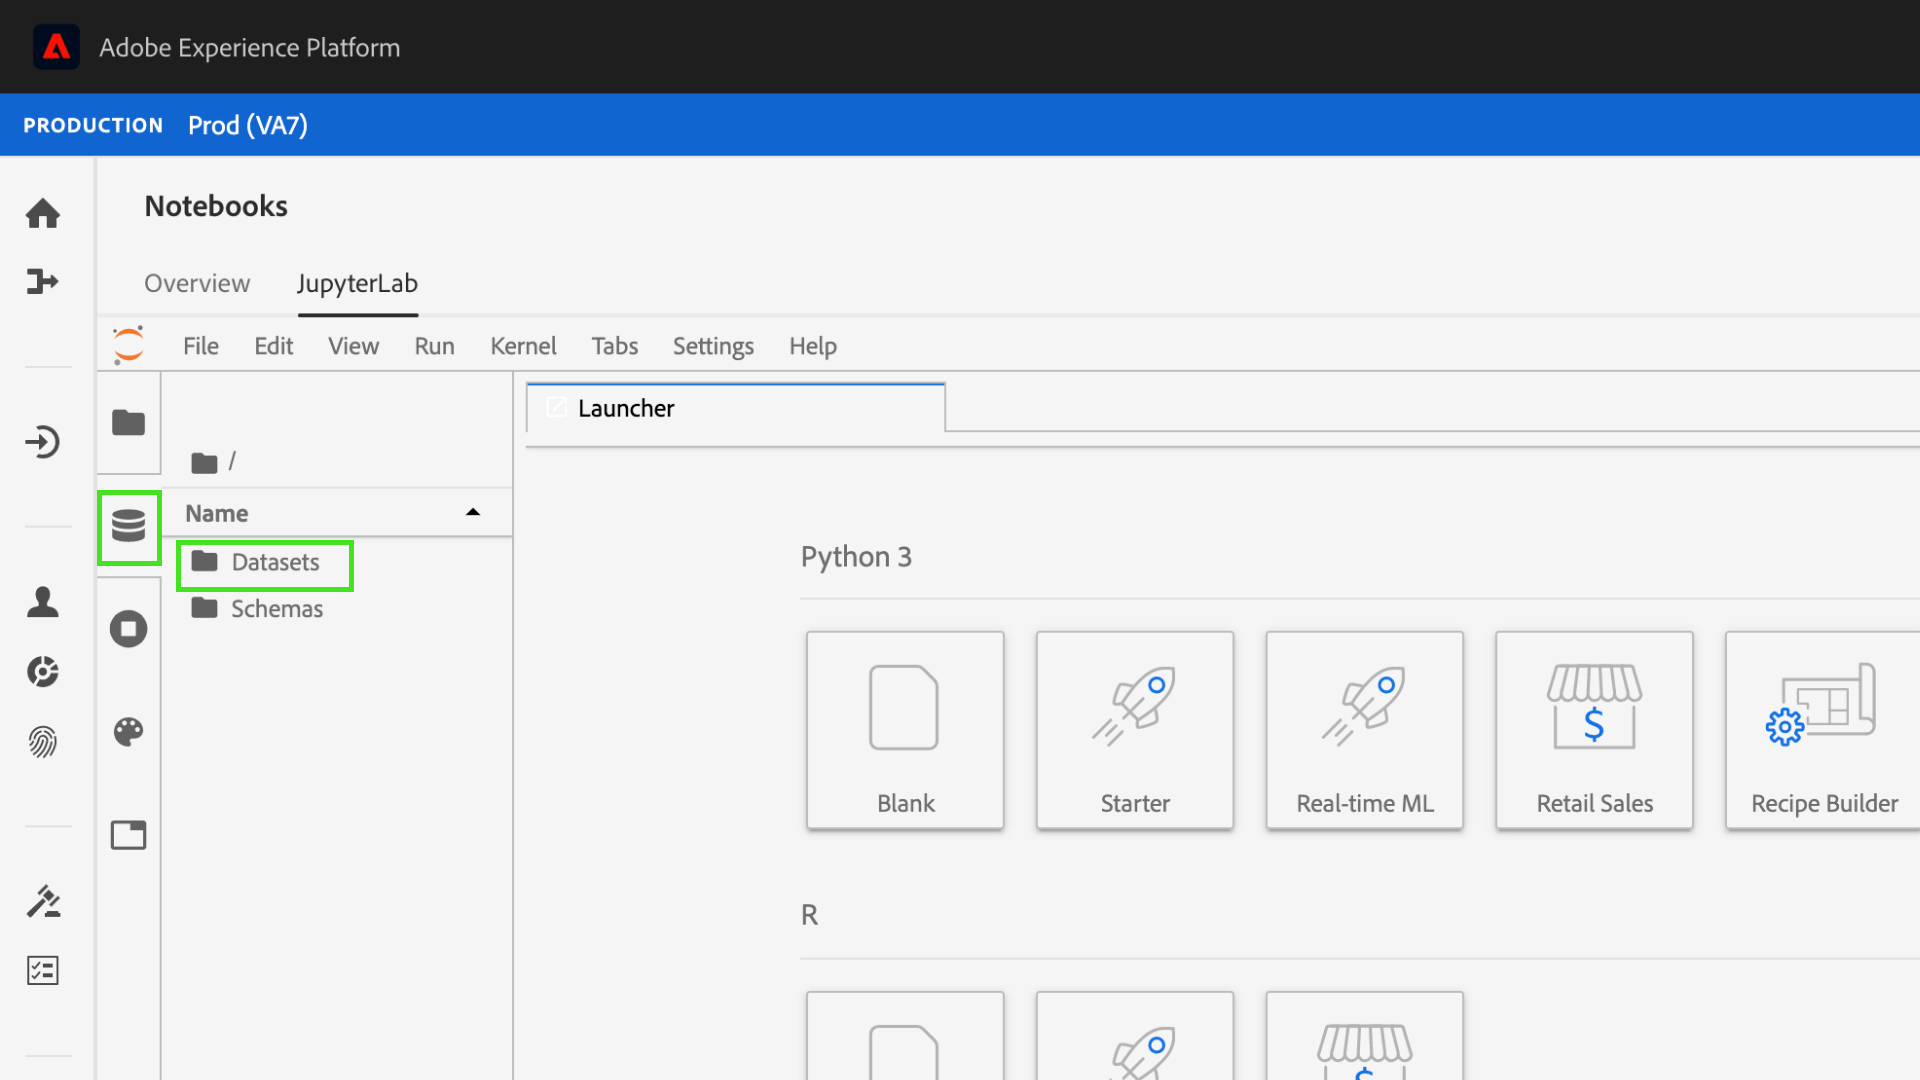The image size is (1920, 1080).
Task: Click the Home icon in left navigation
Action: click(43, 213)
